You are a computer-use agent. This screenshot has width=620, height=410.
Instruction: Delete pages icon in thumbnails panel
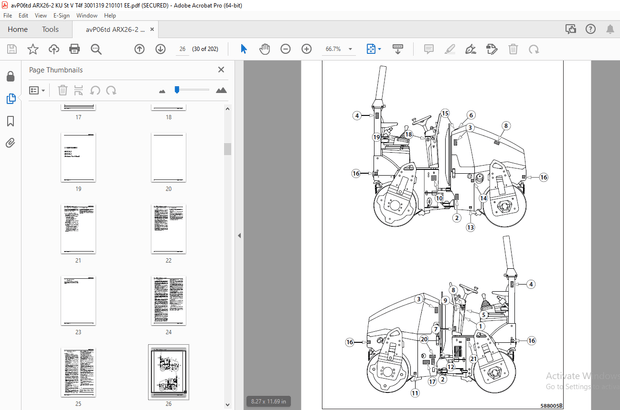(x=62, y=90)
